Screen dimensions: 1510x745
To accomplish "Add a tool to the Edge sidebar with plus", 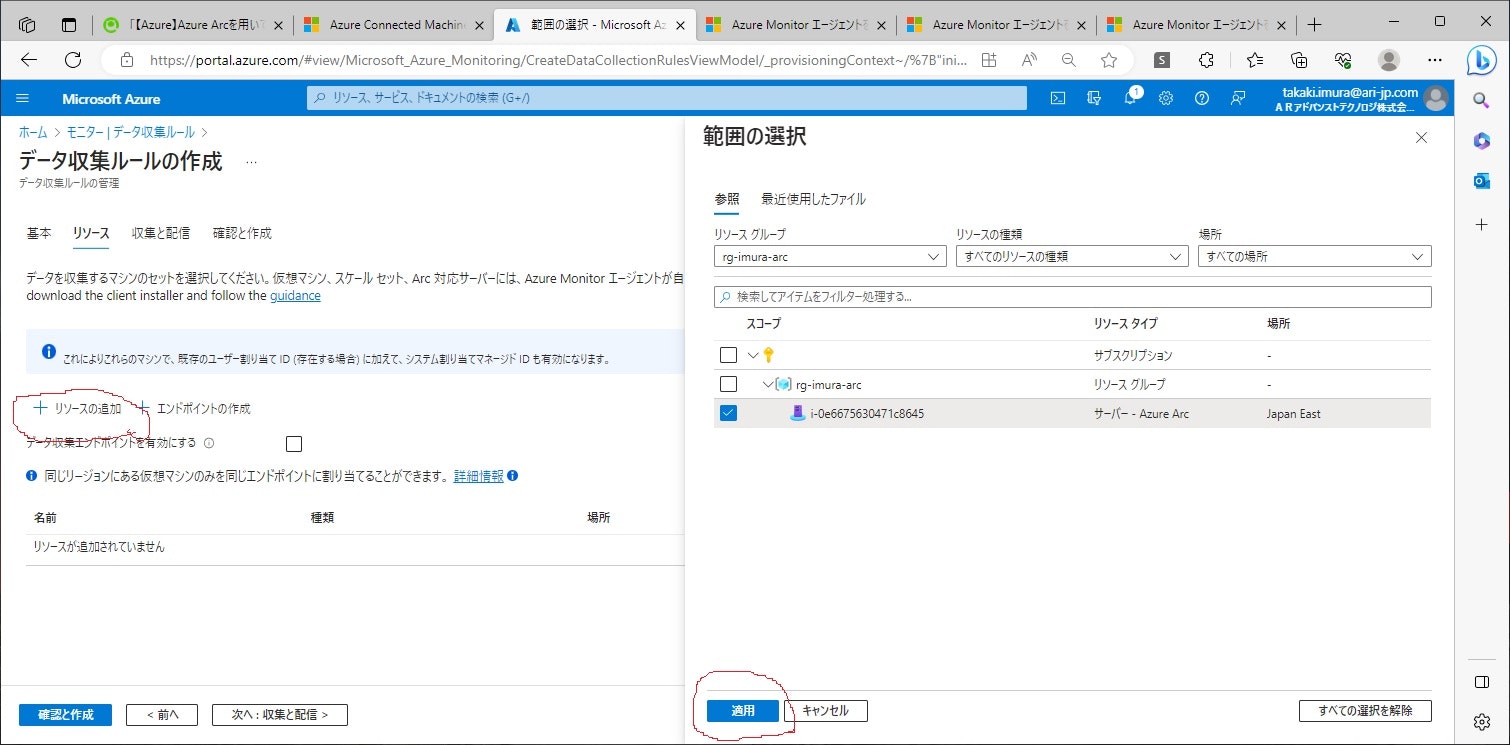I will pos(1481,225).
